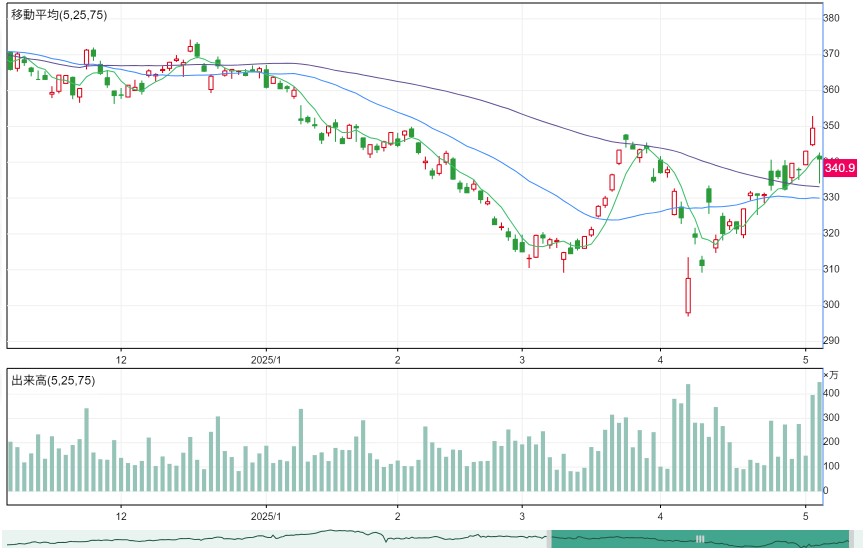The height and width of the screenshot is (552, 868).
Task: Click the rightmost volume bar
Action: tap(820, 436)
